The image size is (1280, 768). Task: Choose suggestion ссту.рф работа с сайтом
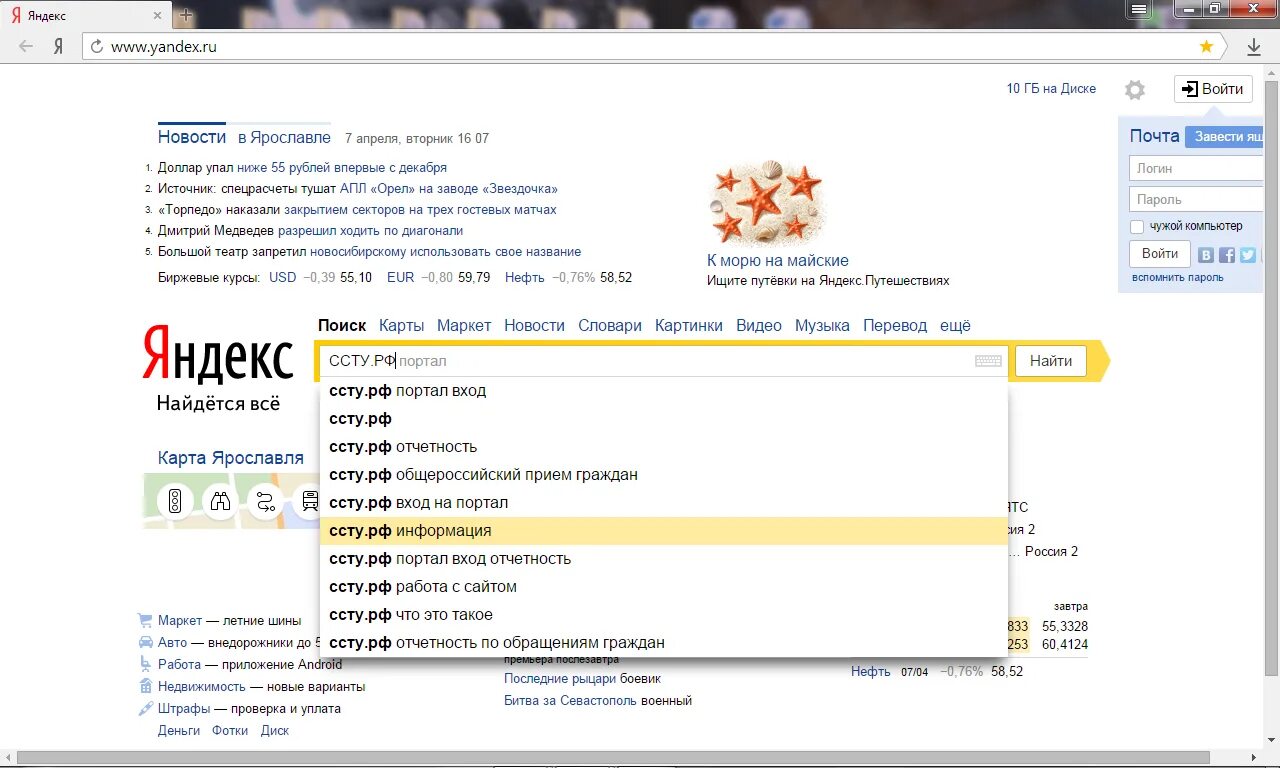tap(664, 587)
